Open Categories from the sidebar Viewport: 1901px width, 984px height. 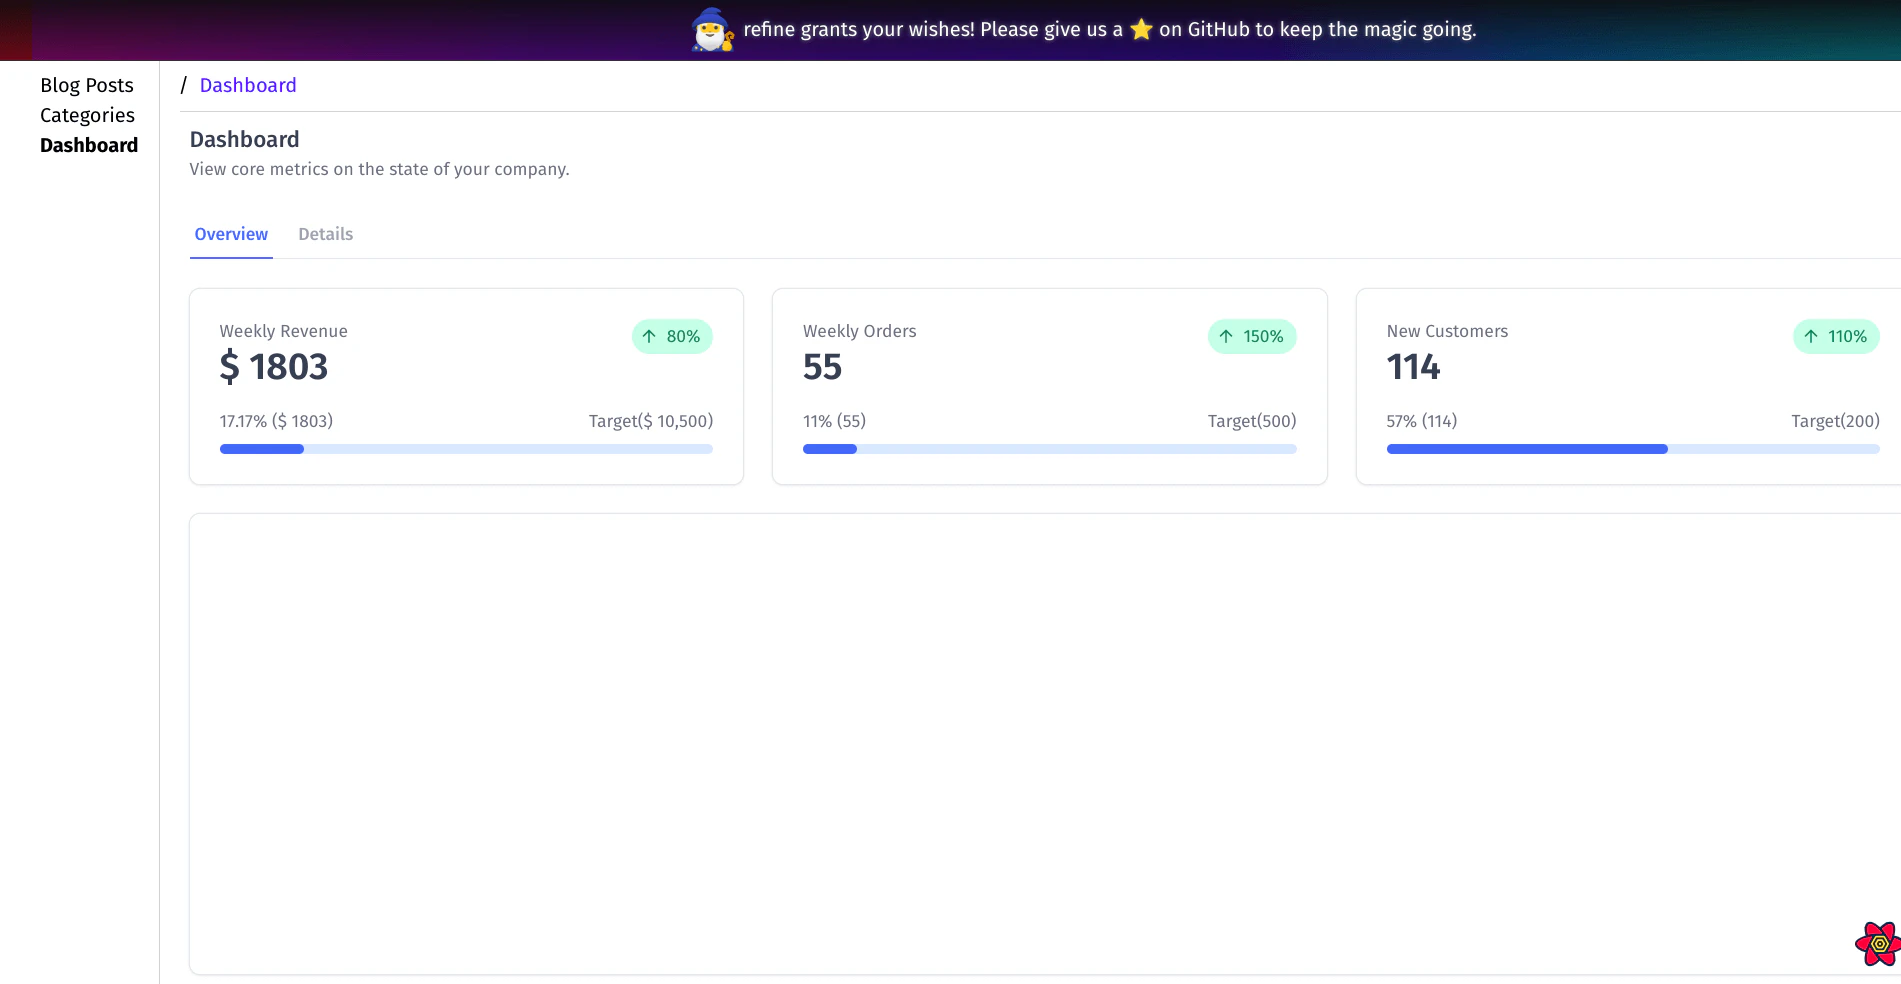click(x=87, y=115)
